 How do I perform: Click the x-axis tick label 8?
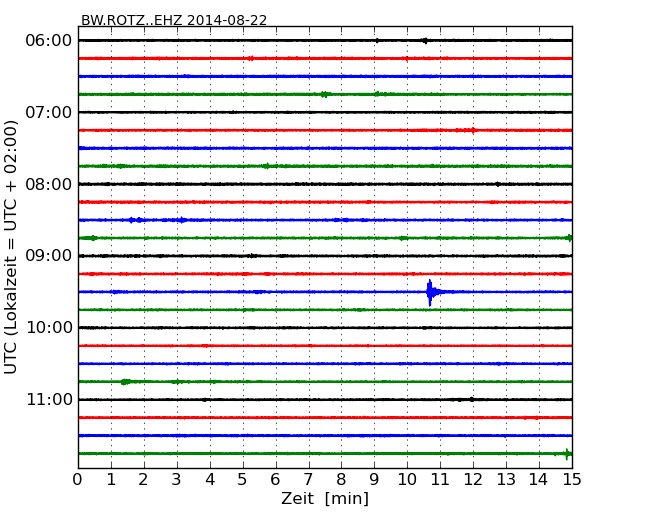341,480
